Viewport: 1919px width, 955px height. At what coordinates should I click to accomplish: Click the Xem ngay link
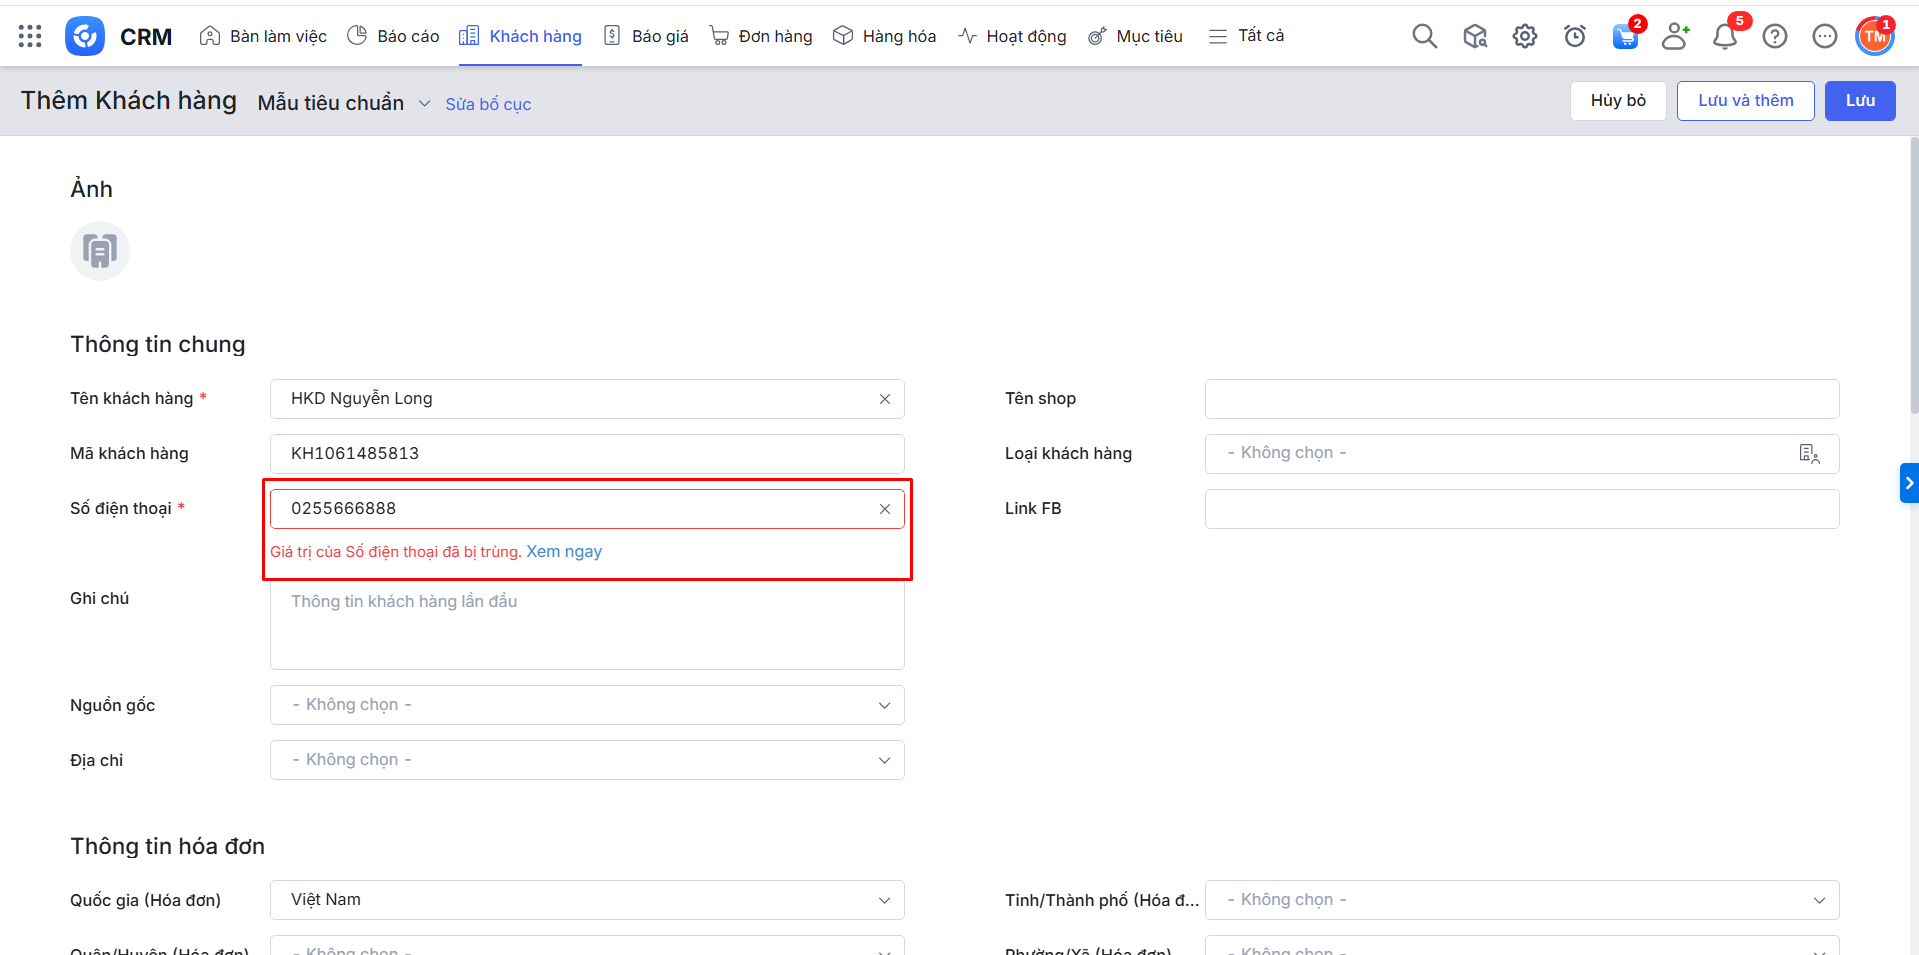click(564, 552)
